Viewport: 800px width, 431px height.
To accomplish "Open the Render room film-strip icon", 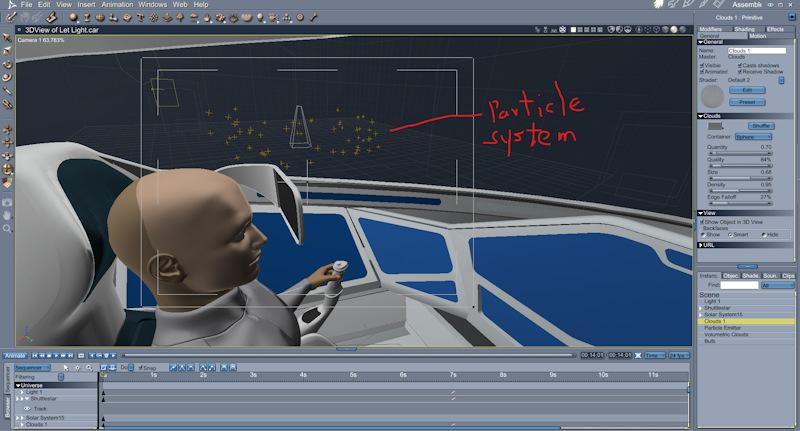I will click(x=718, y=4).
